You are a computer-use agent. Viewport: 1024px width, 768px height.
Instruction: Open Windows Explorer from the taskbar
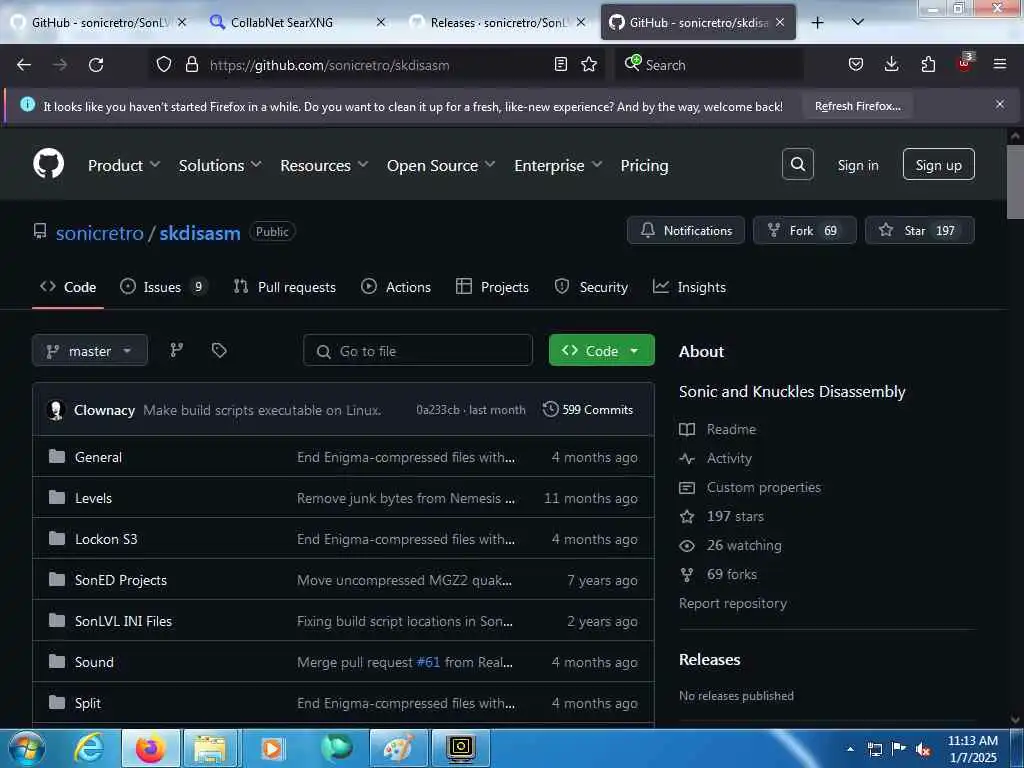(x=210, y=748)
